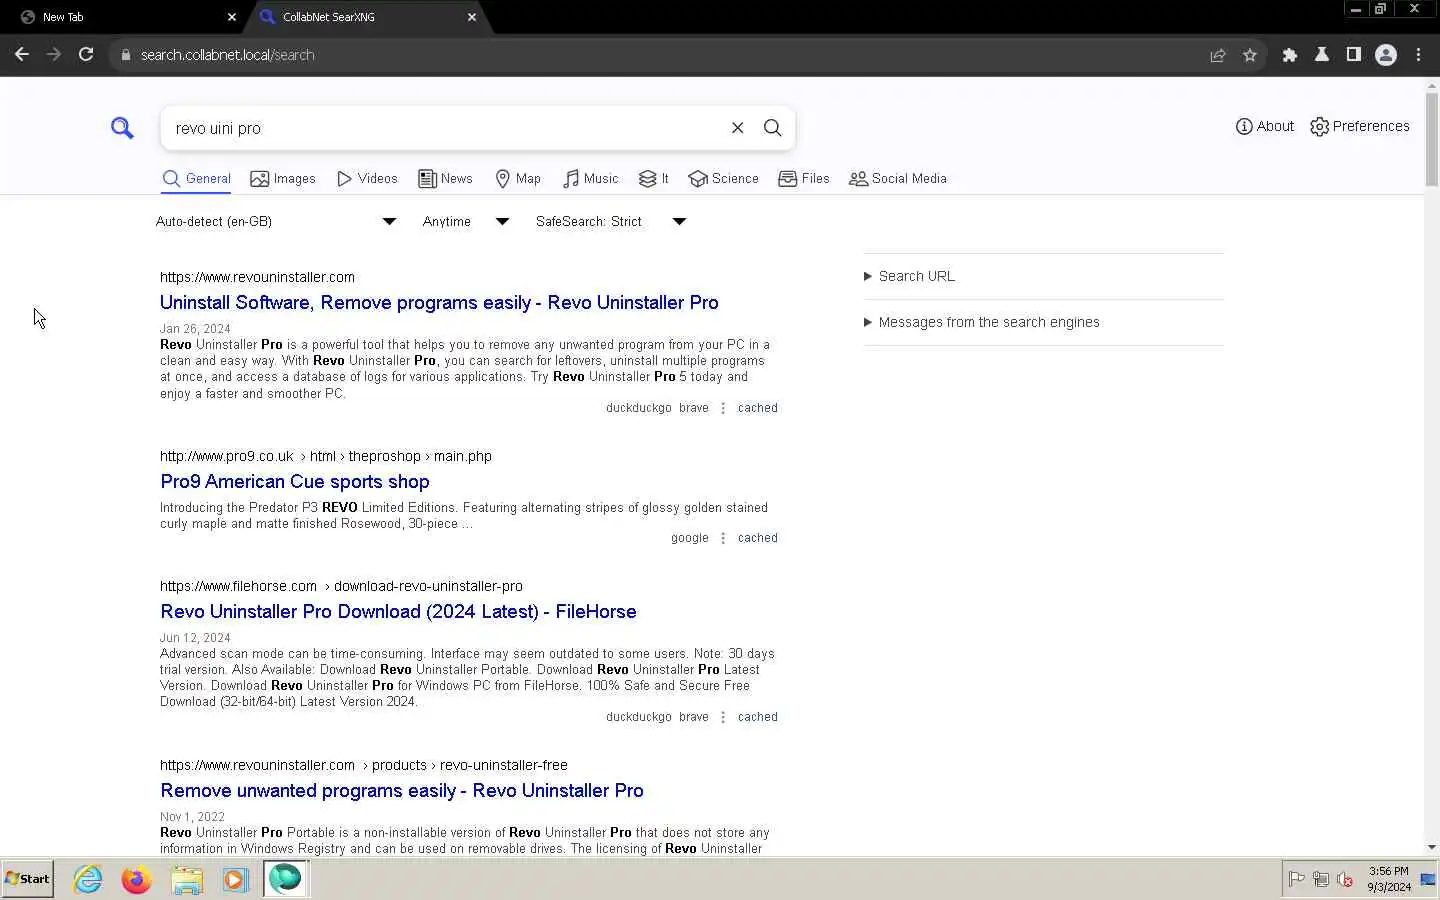The width and height of the screenshot is (1440, 900).
Task: Open Action Center flag in system tray
Action: point(1297,880)
